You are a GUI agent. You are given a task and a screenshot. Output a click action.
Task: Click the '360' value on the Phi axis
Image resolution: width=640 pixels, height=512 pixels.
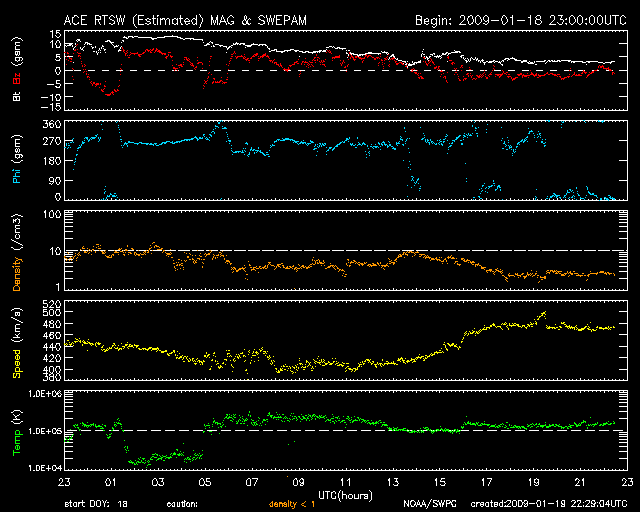[x=52, y=124]
